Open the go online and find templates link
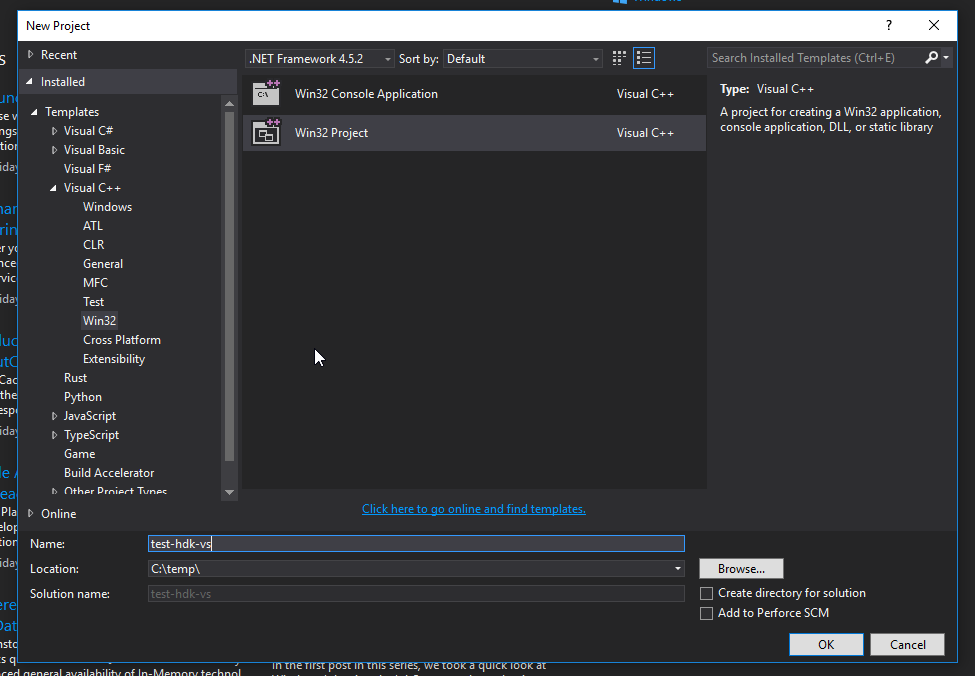975x676 pixels. coord(473,508)
